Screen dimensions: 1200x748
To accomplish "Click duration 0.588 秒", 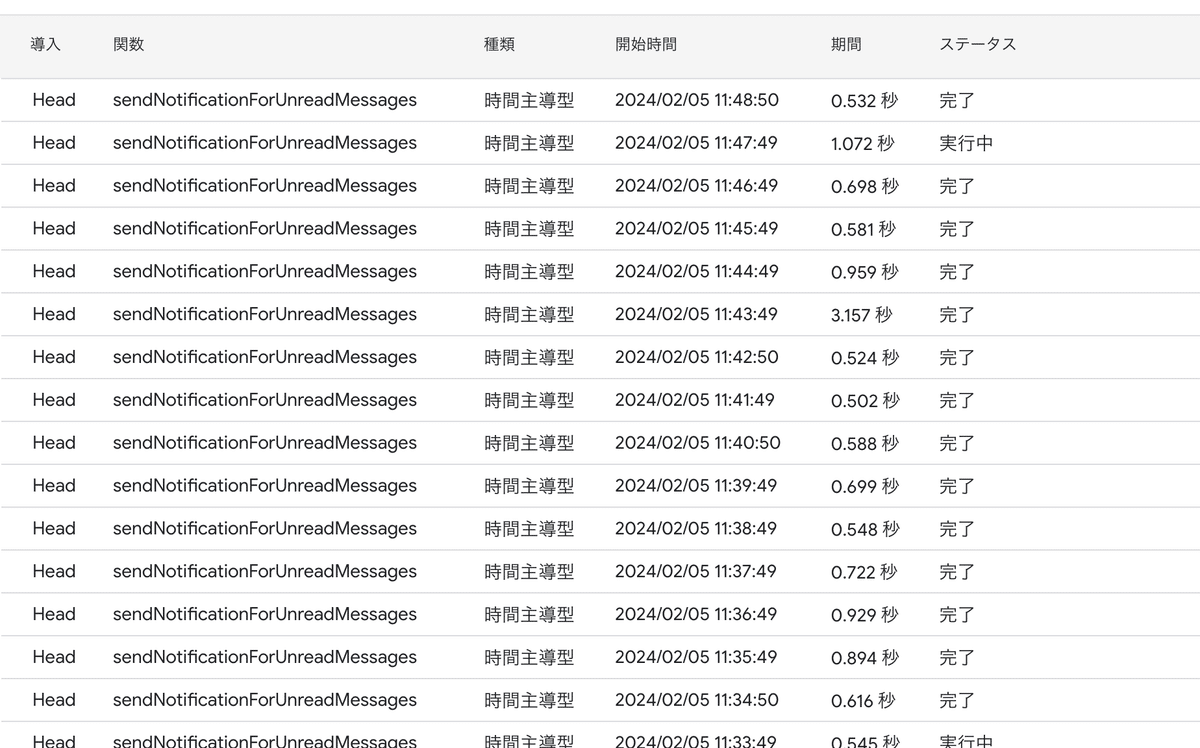I will [x=865, y=443].
